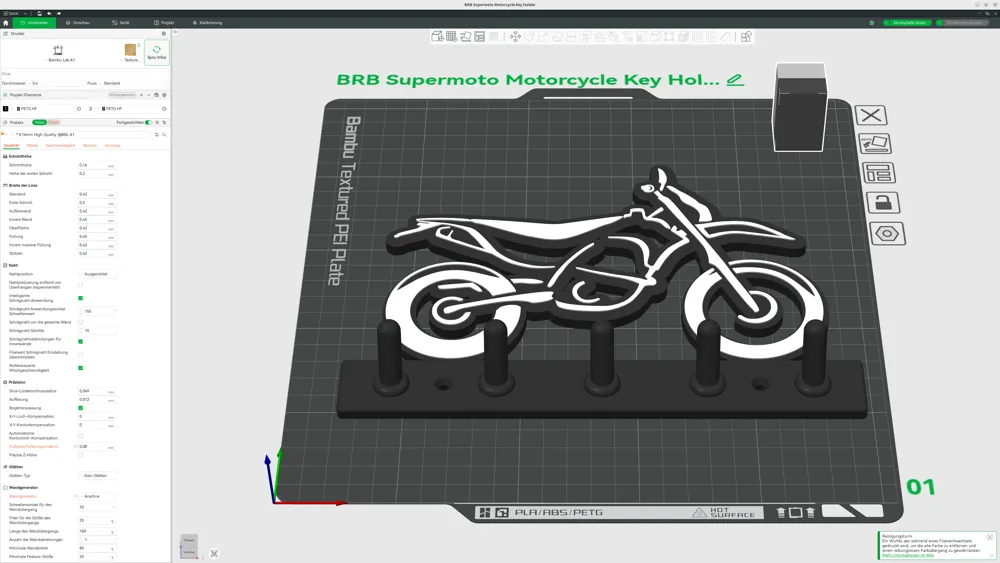Switch the Global/Objekte process toggle
Image resolution: width=1000 pixels, height=563 pixels.
tap(46, 122)
